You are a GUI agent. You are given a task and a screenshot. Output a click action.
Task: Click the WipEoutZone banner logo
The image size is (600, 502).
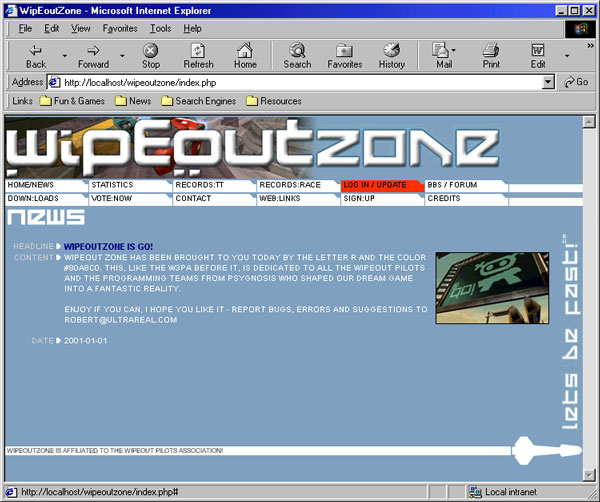253,148
